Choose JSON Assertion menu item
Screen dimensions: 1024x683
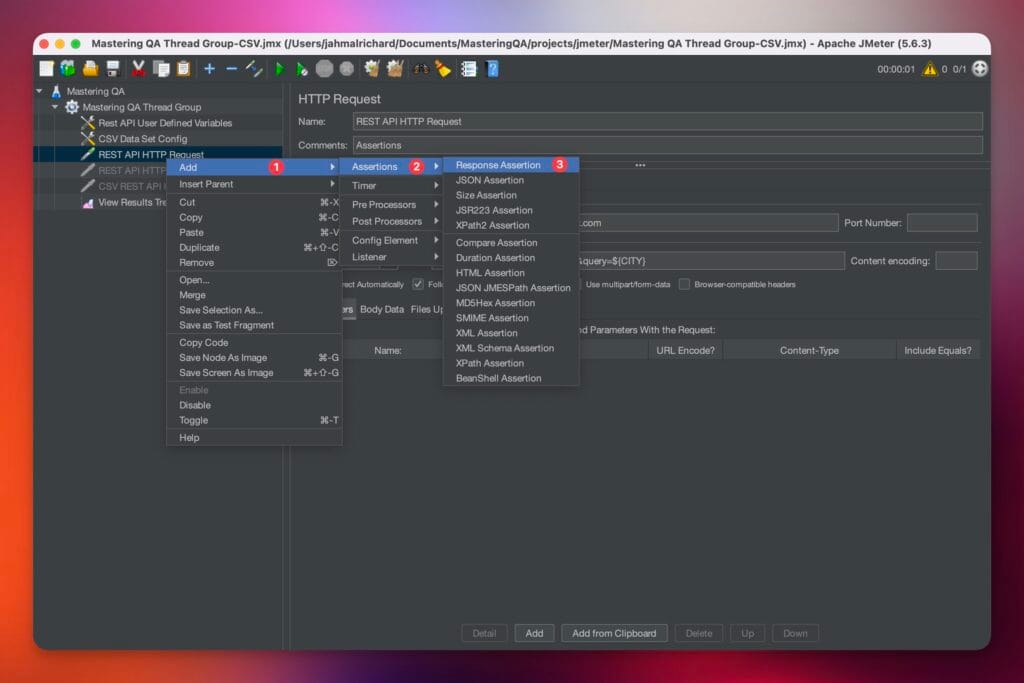click(x=511, y=180)
